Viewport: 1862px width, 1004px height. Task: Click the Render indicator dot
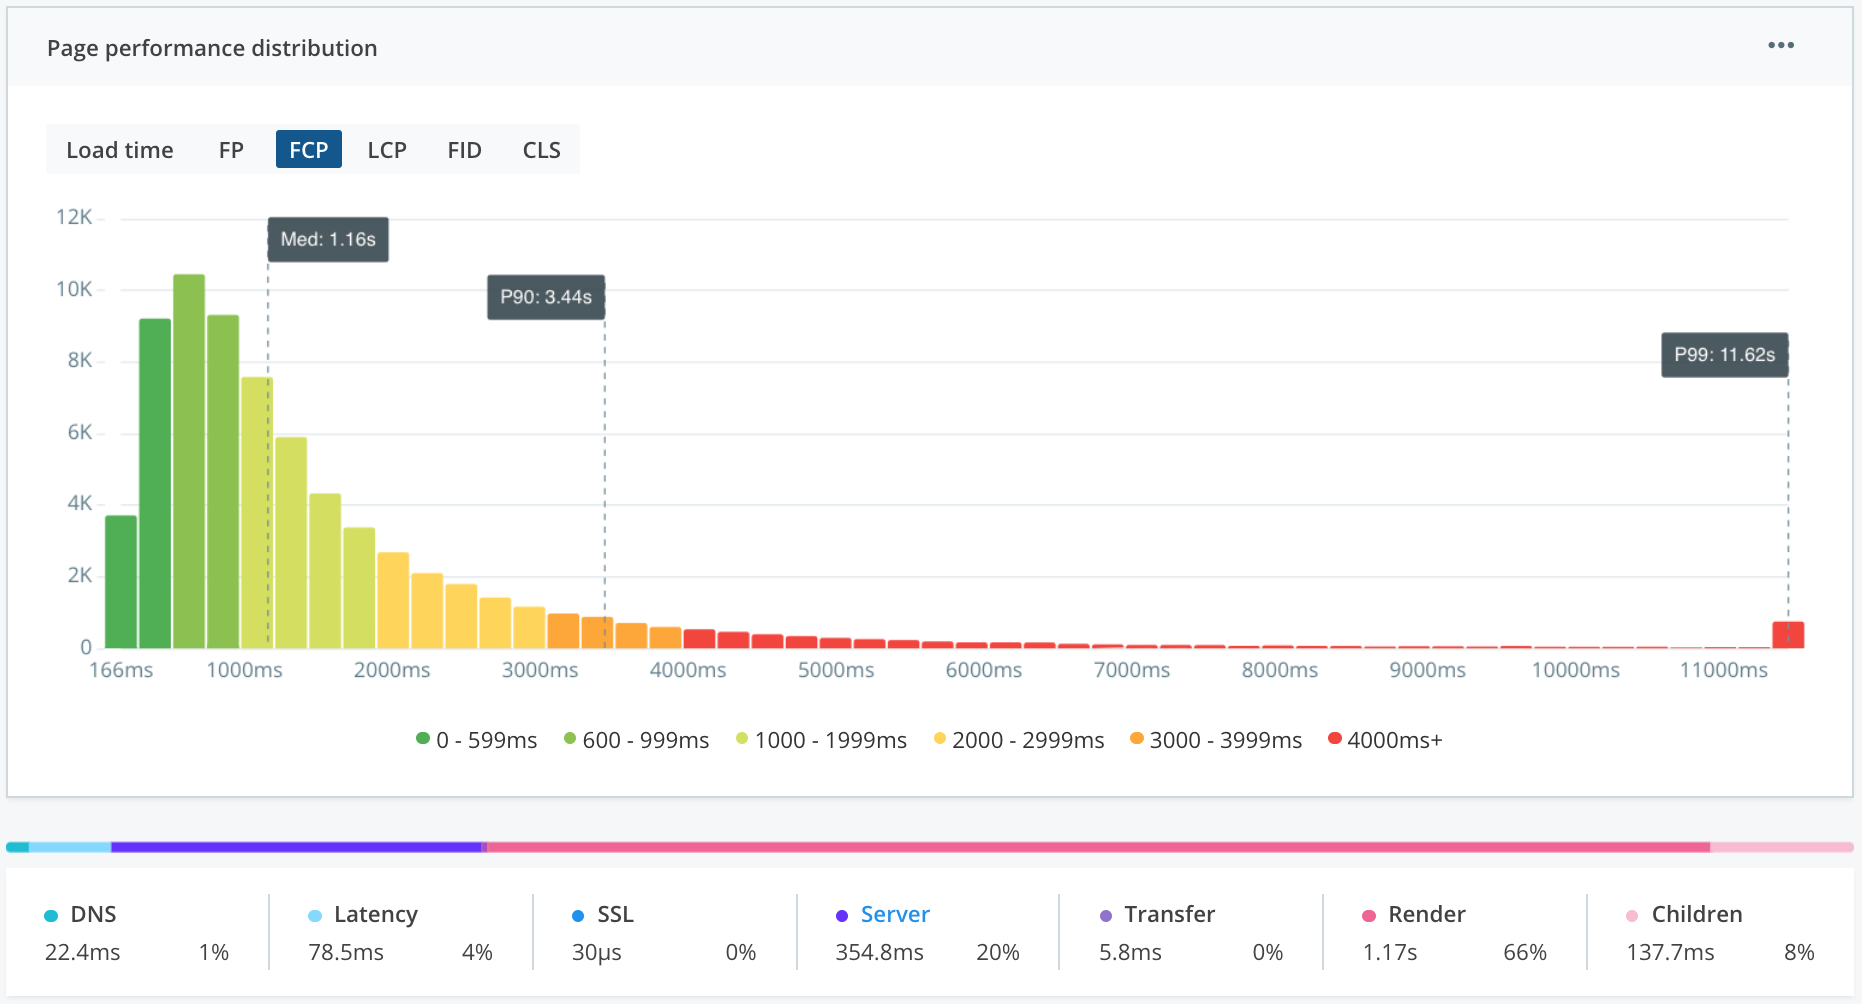coord(1367,914)
